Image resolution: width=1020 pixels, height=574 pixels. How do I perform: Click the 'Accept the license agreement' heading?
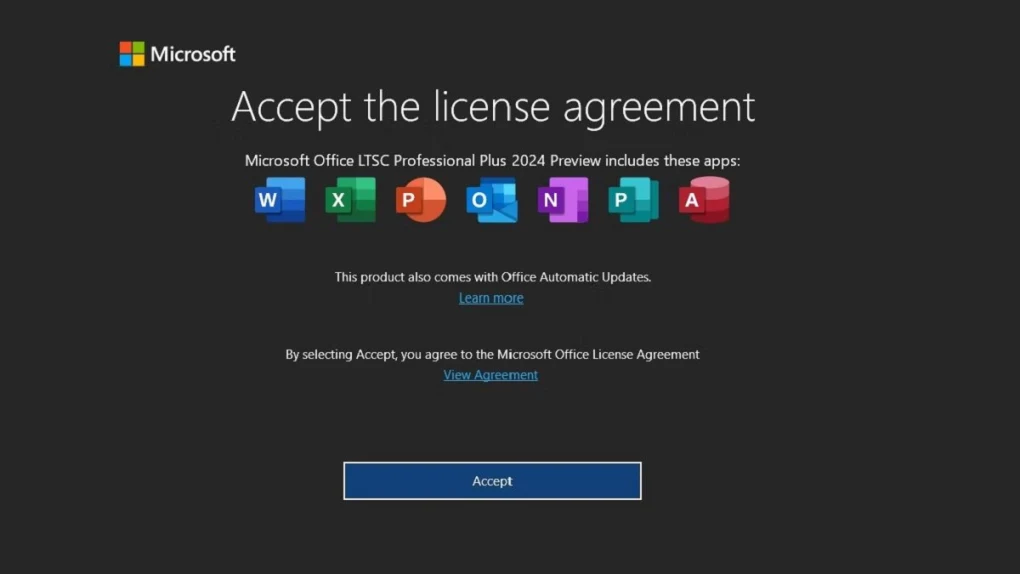[493, 107]
